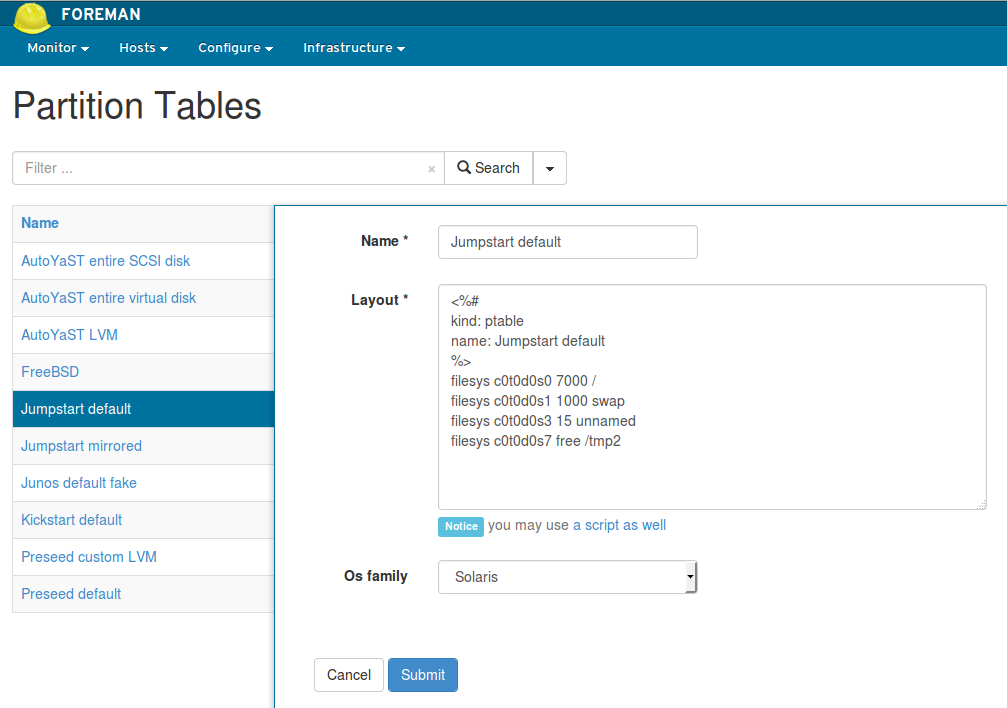Open the Preseed custom LVM entry
Viewport: 1007px width, 708px height.
point(89,557)
